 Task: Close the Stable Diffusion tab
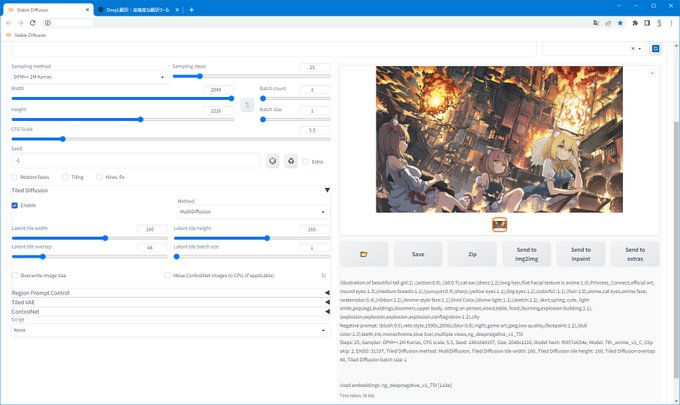pos(87,10)
